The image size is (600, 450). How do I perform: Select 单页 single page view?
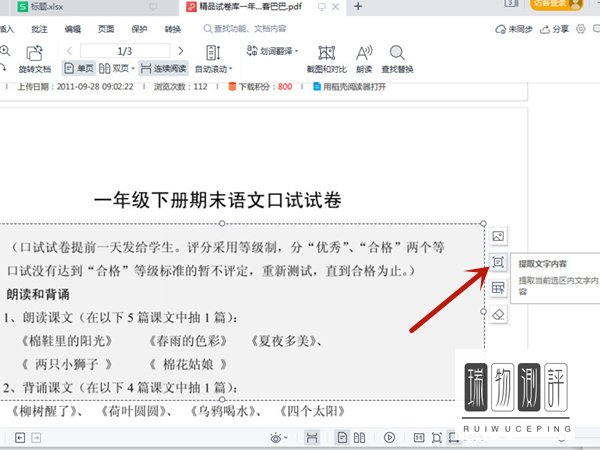(79, 68)
